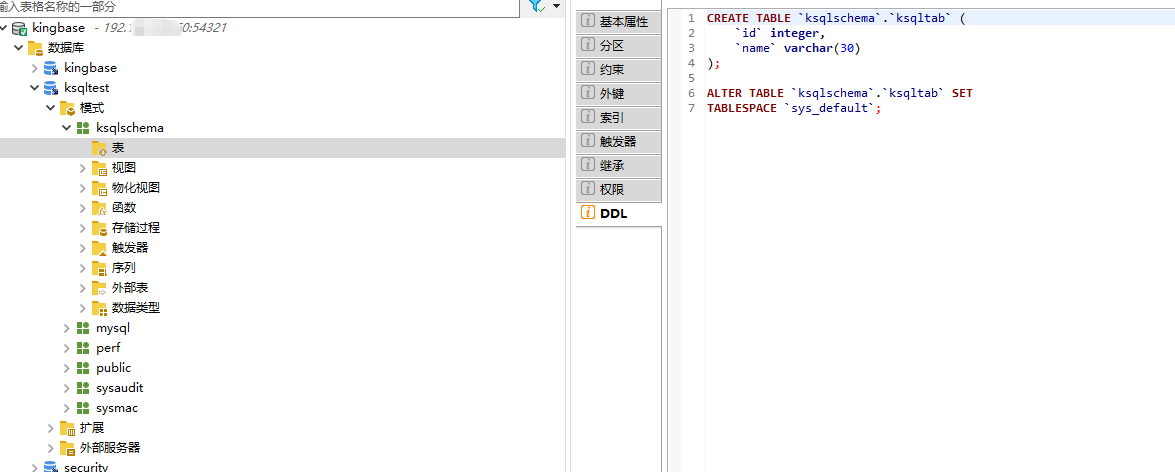Collapse the kingbase connection node
Screen dimensions: 1175x472
coord(4,28)
